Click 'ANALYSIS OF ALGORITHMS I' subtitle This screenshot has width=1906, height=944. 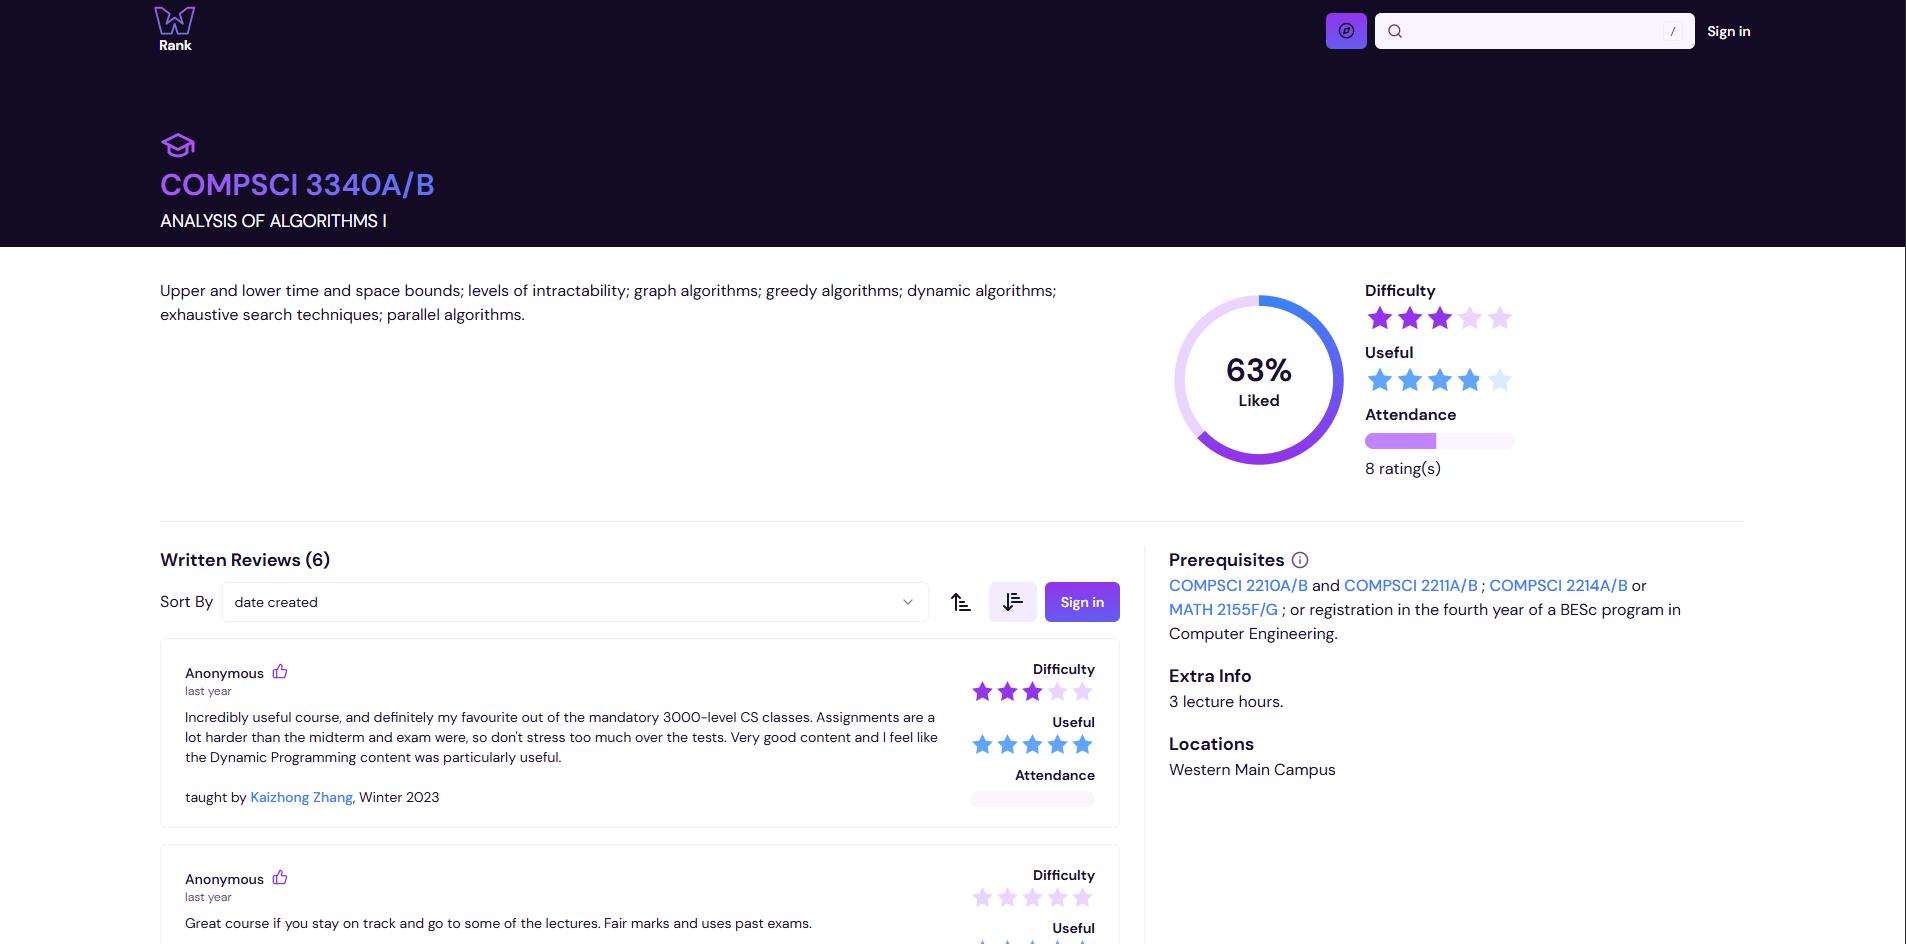(x=273, y=221)
